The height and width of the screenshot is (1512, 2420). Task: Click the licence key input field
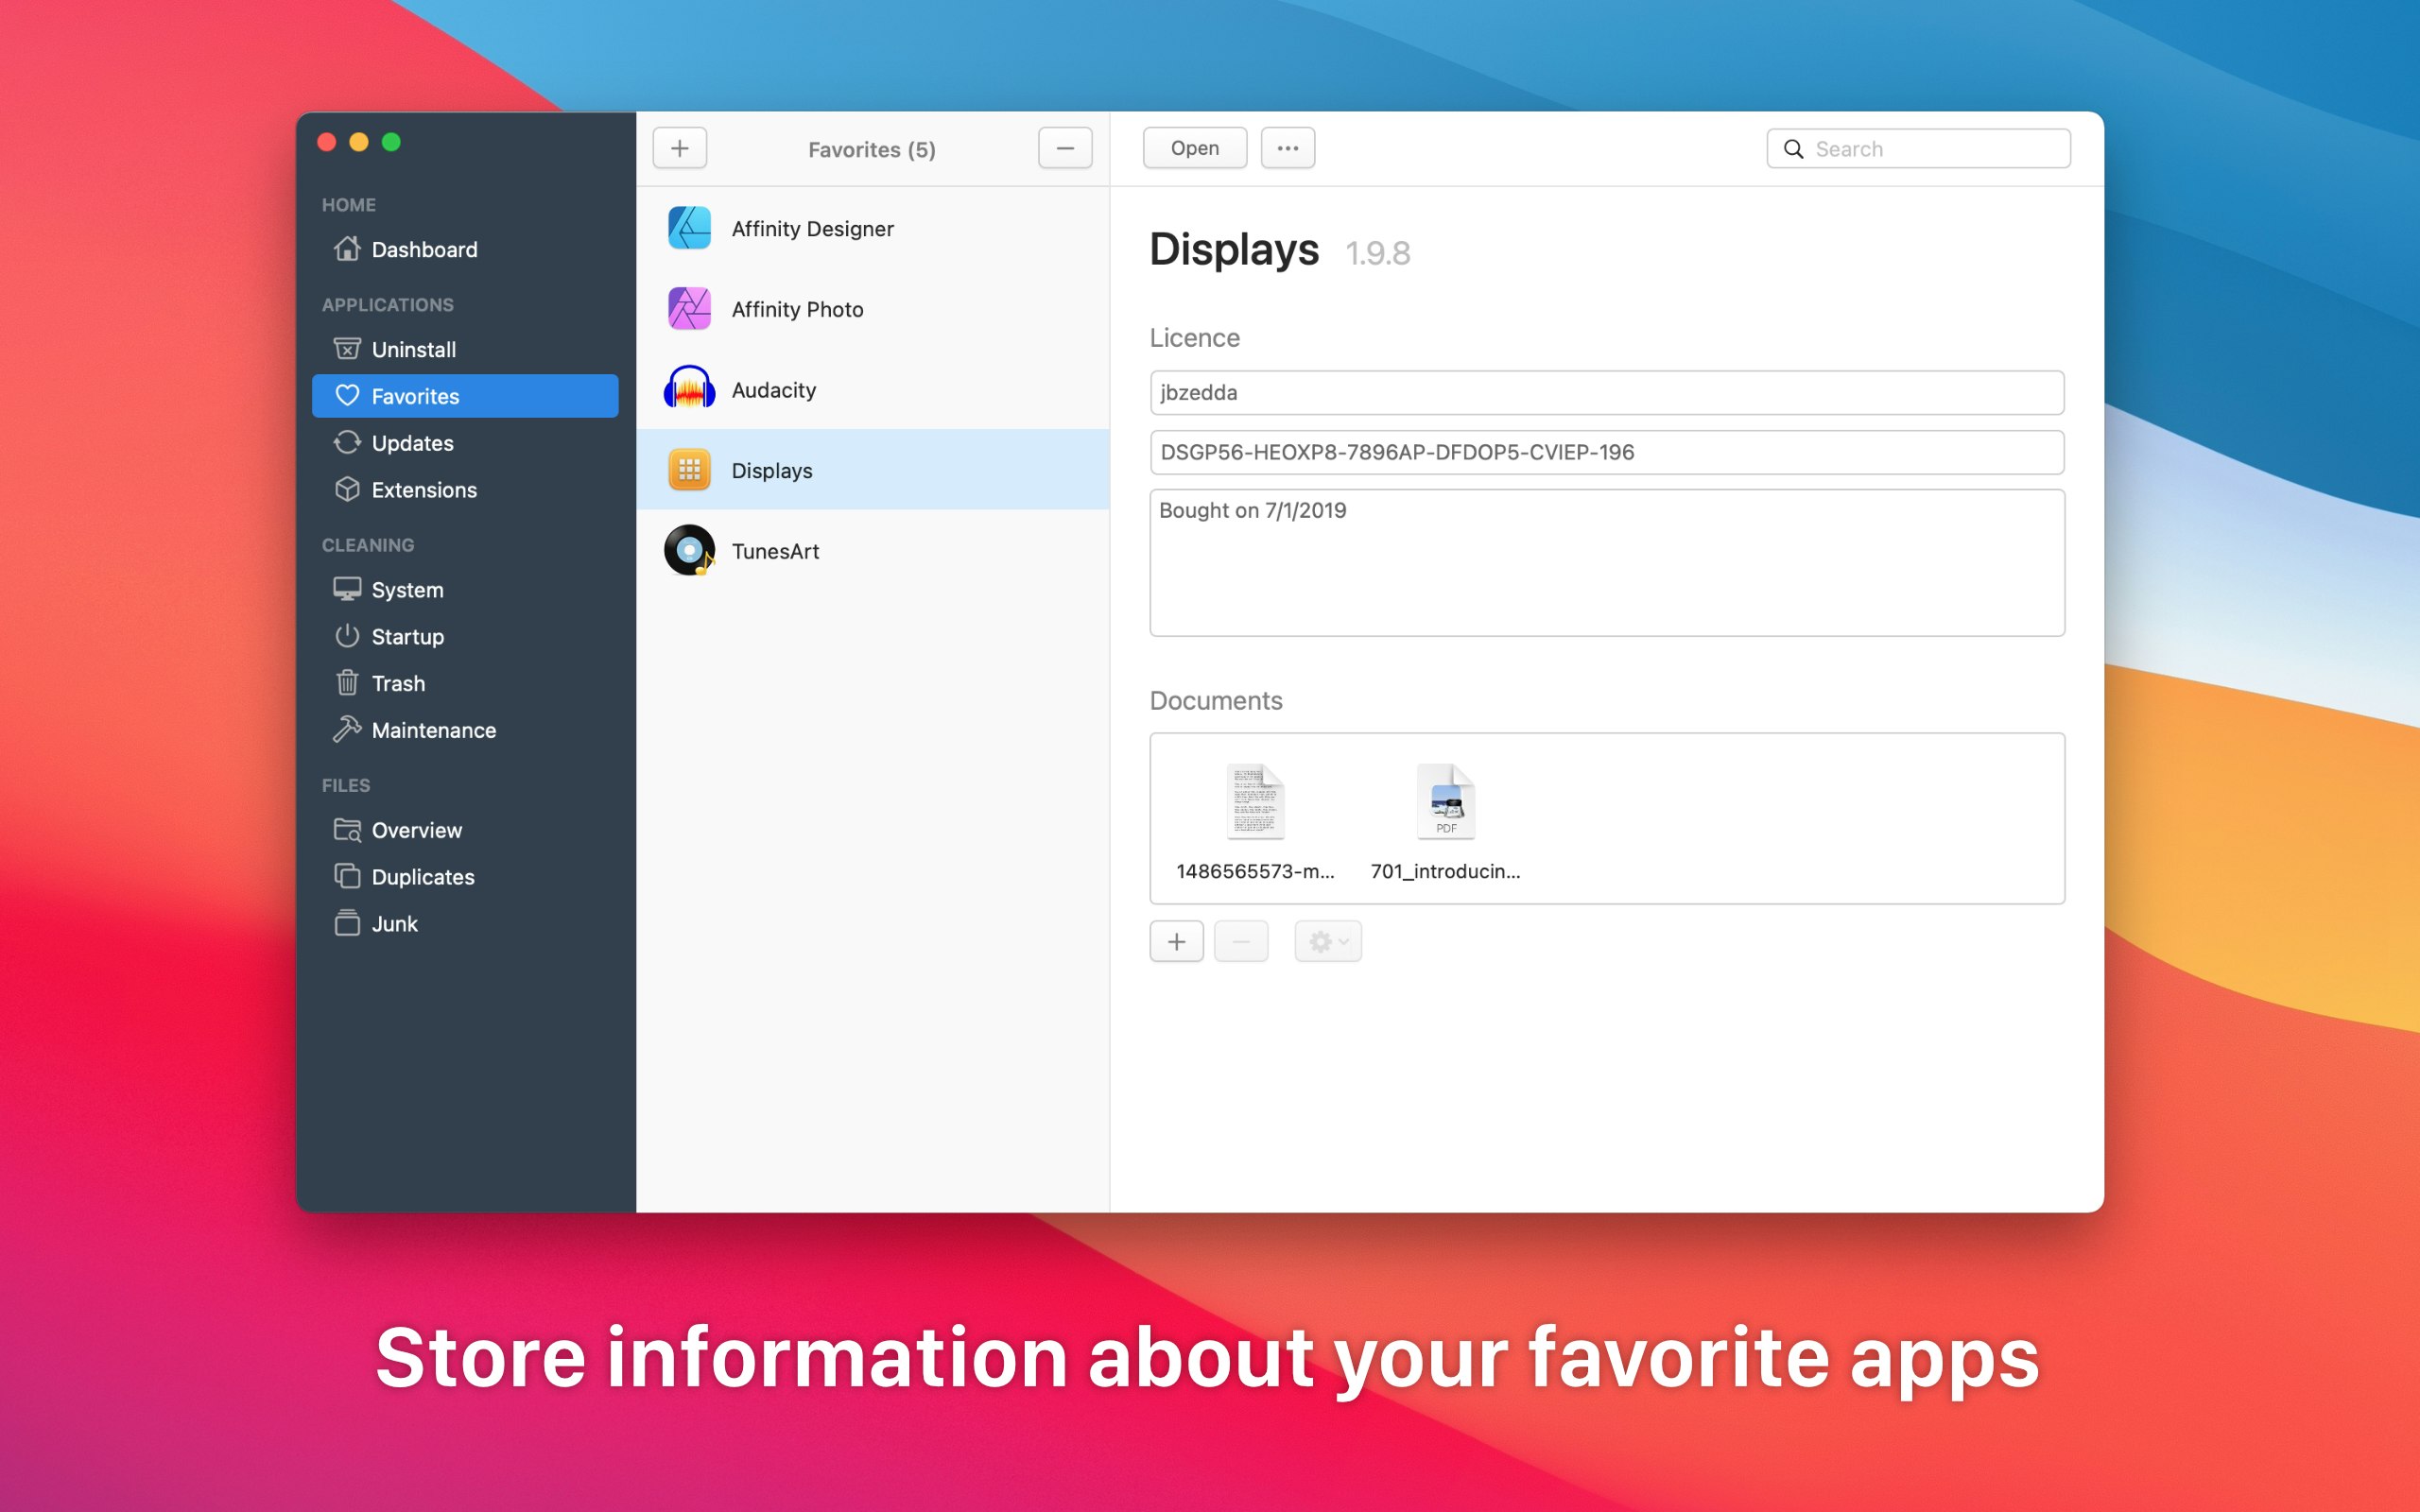click(x=1606, y=451)
